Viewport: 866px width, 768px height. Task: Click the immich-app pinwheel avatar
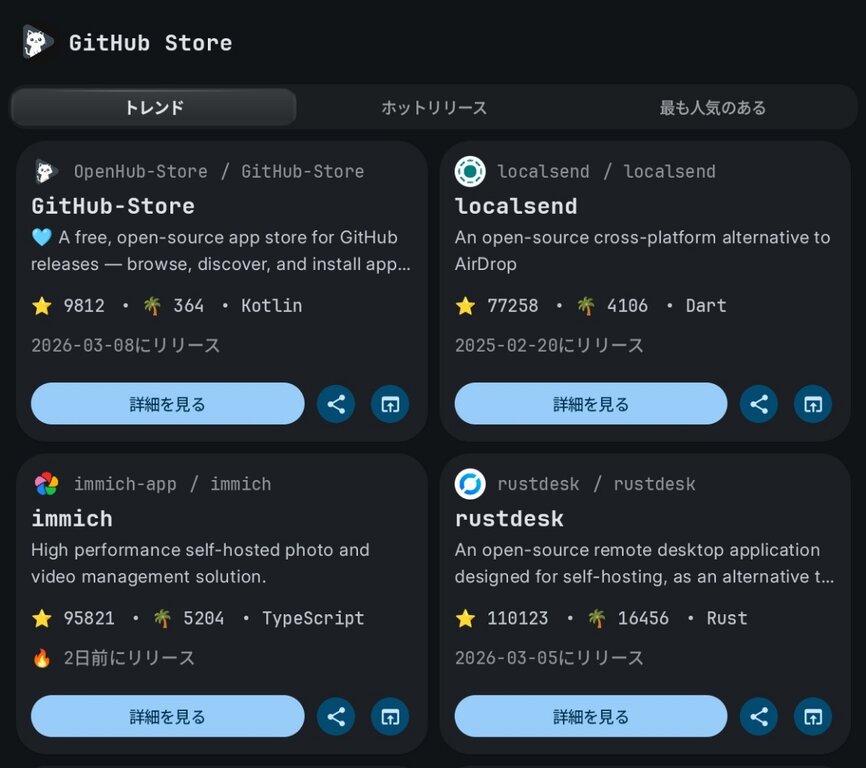(x=46, y=484)
